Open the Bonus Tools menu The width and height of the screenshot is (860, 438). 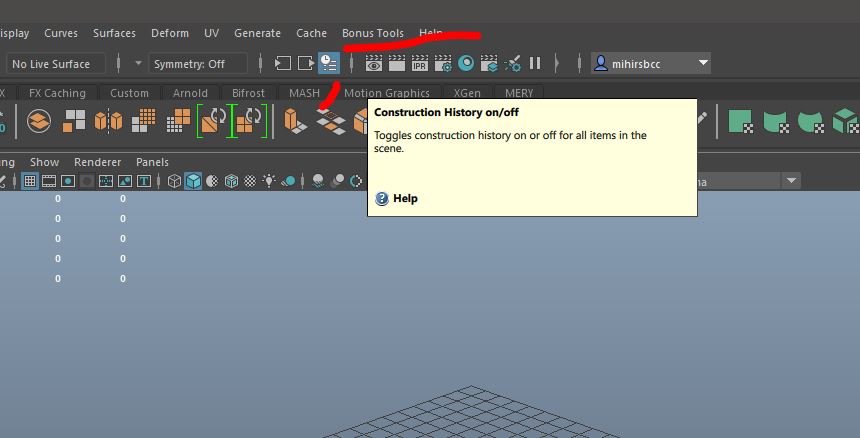(x=373, y=33)
